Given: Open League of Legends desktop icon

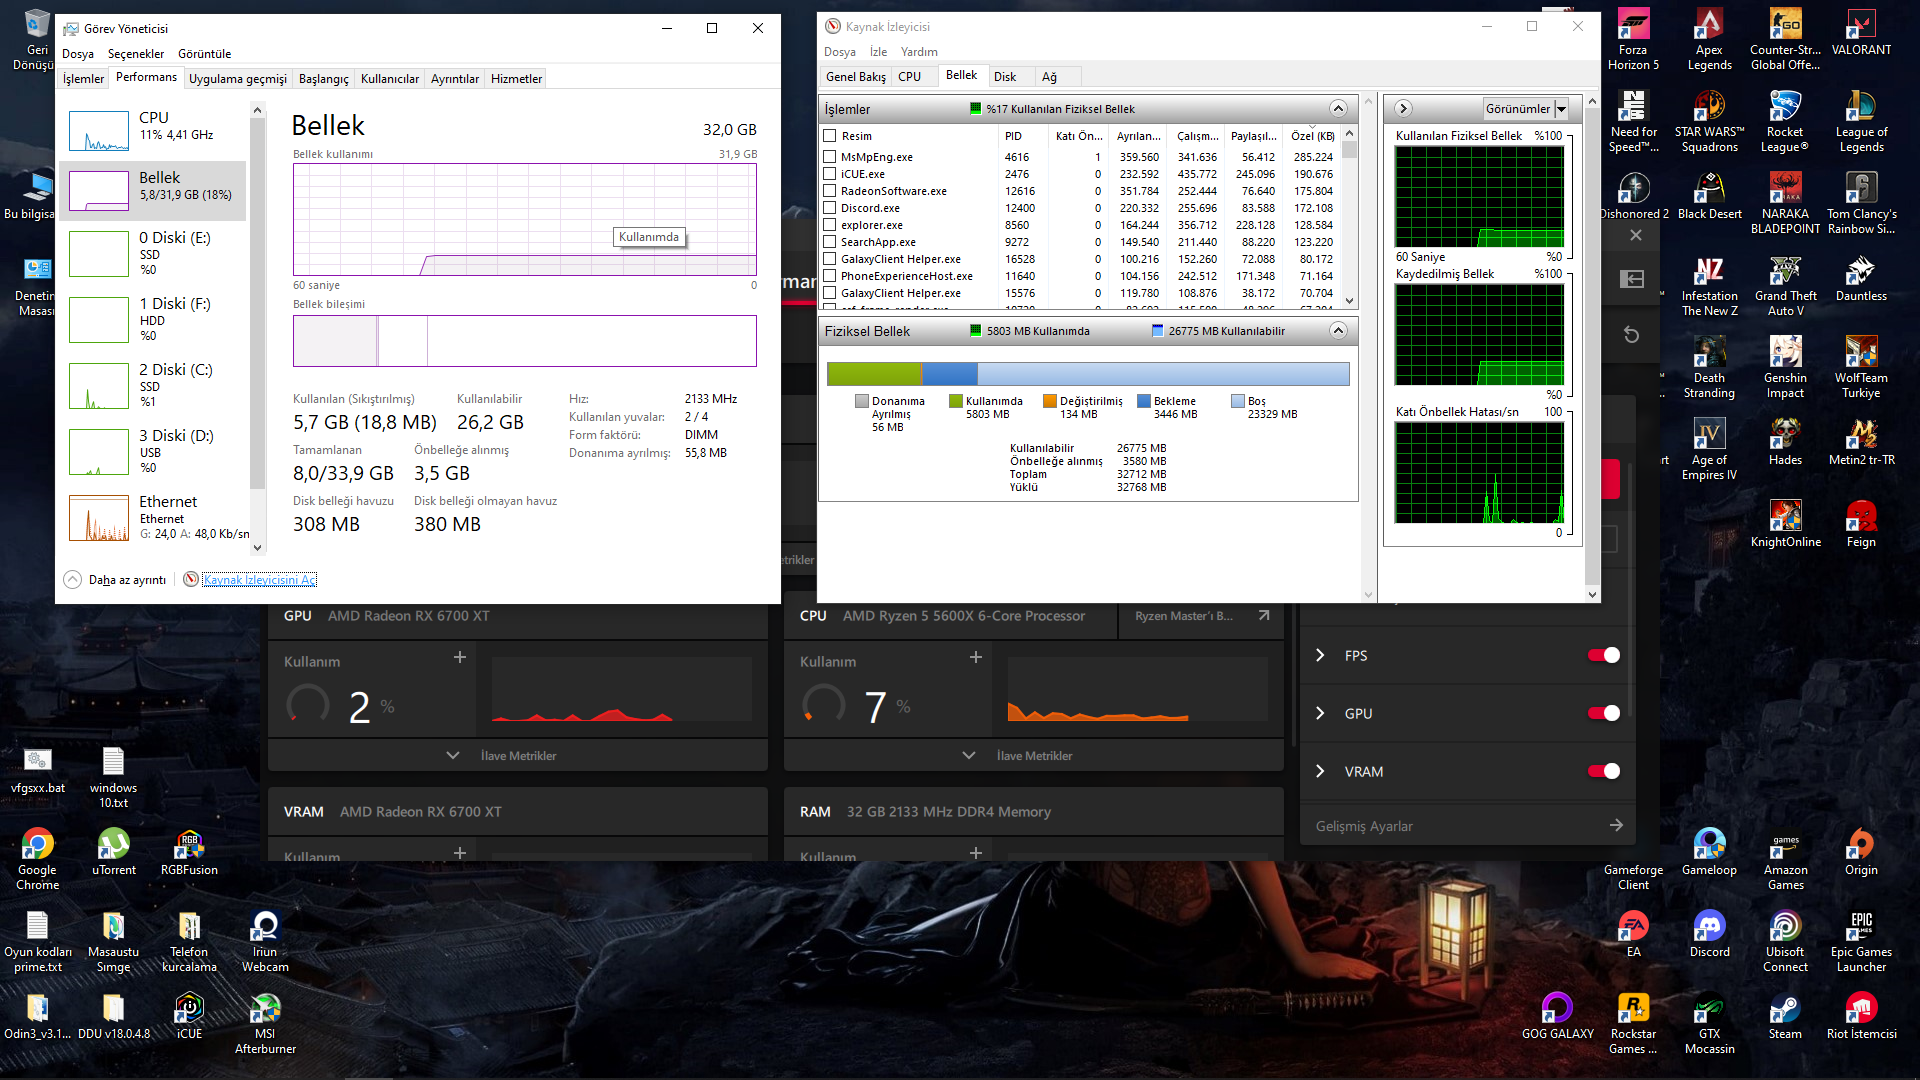Looking at the screenshot, I should [x=1861, y=122].
